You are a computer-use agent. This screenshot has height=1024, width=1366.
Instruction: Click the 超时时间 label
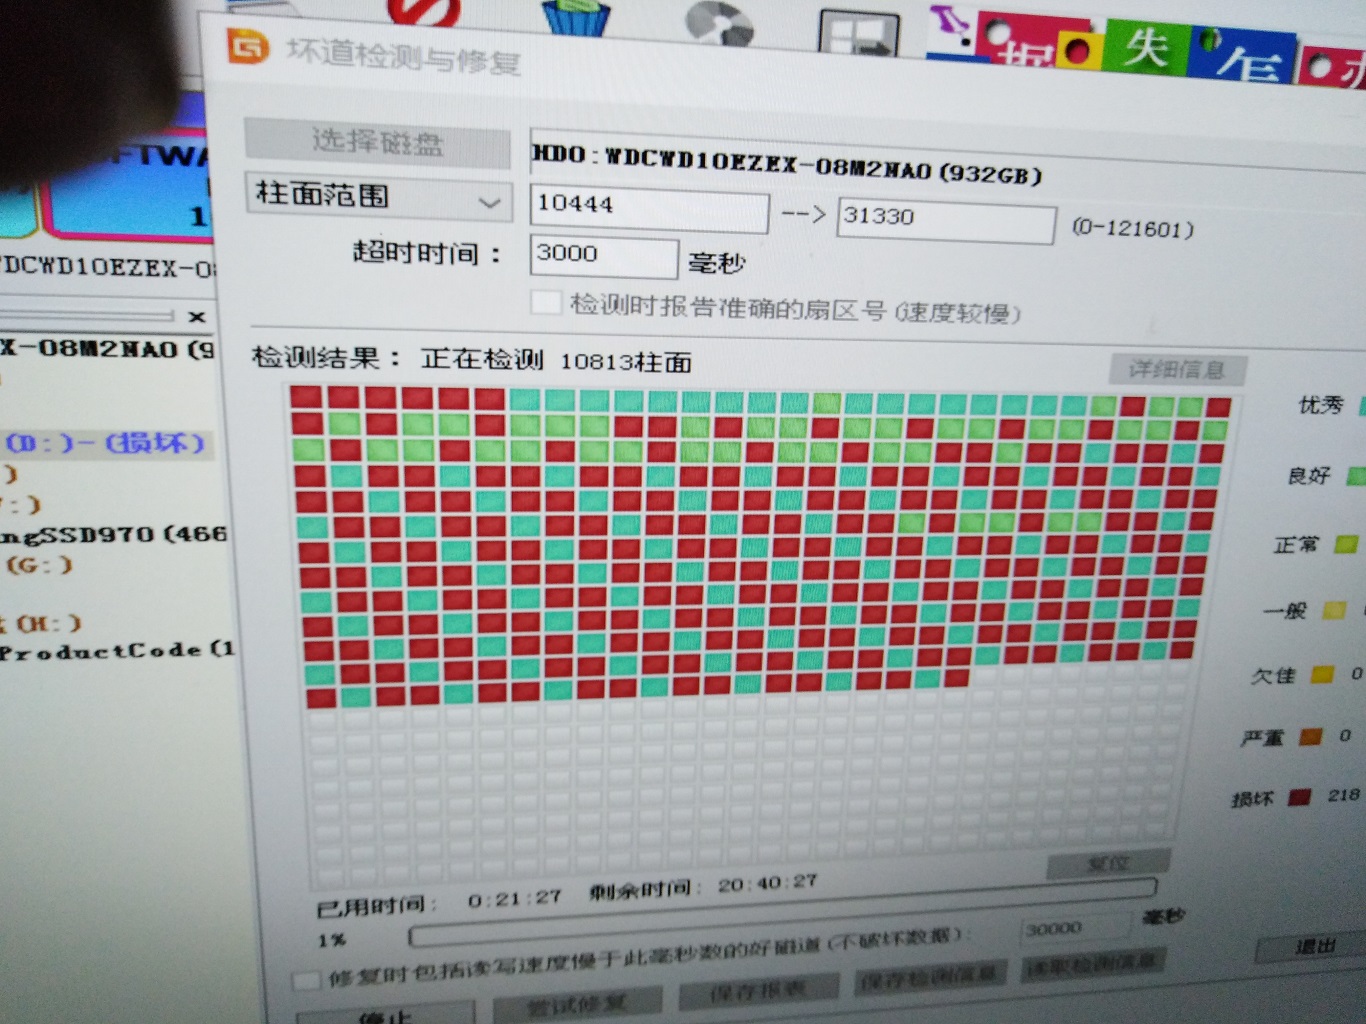coord(426,252)
